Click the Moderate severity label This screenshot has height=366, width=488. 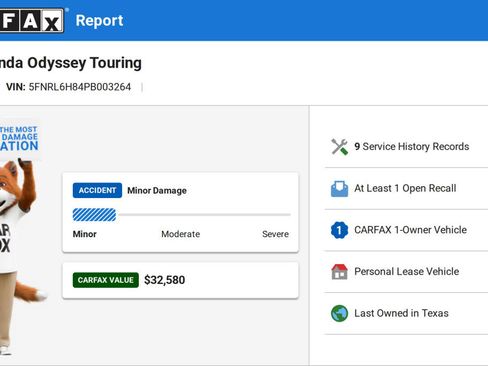[181, 234]
